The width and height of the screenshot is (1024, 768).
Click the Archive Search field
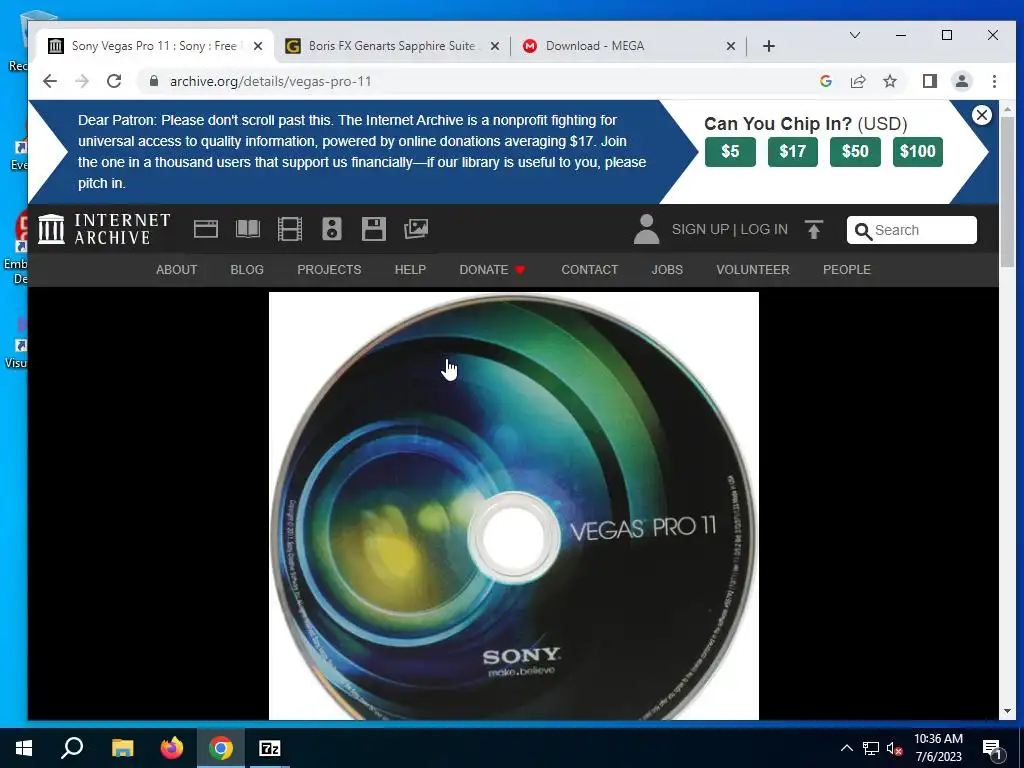tap(912, 230)
